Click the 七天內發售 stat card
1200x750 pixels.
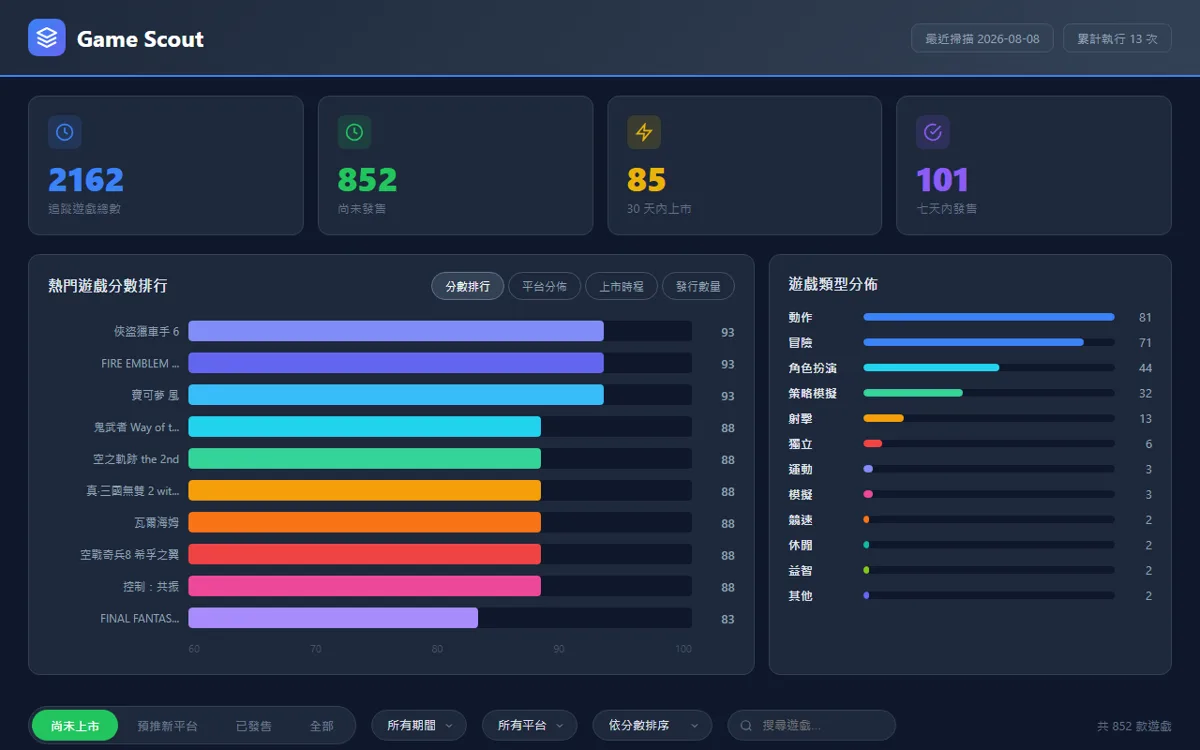tap(1034, 165)
